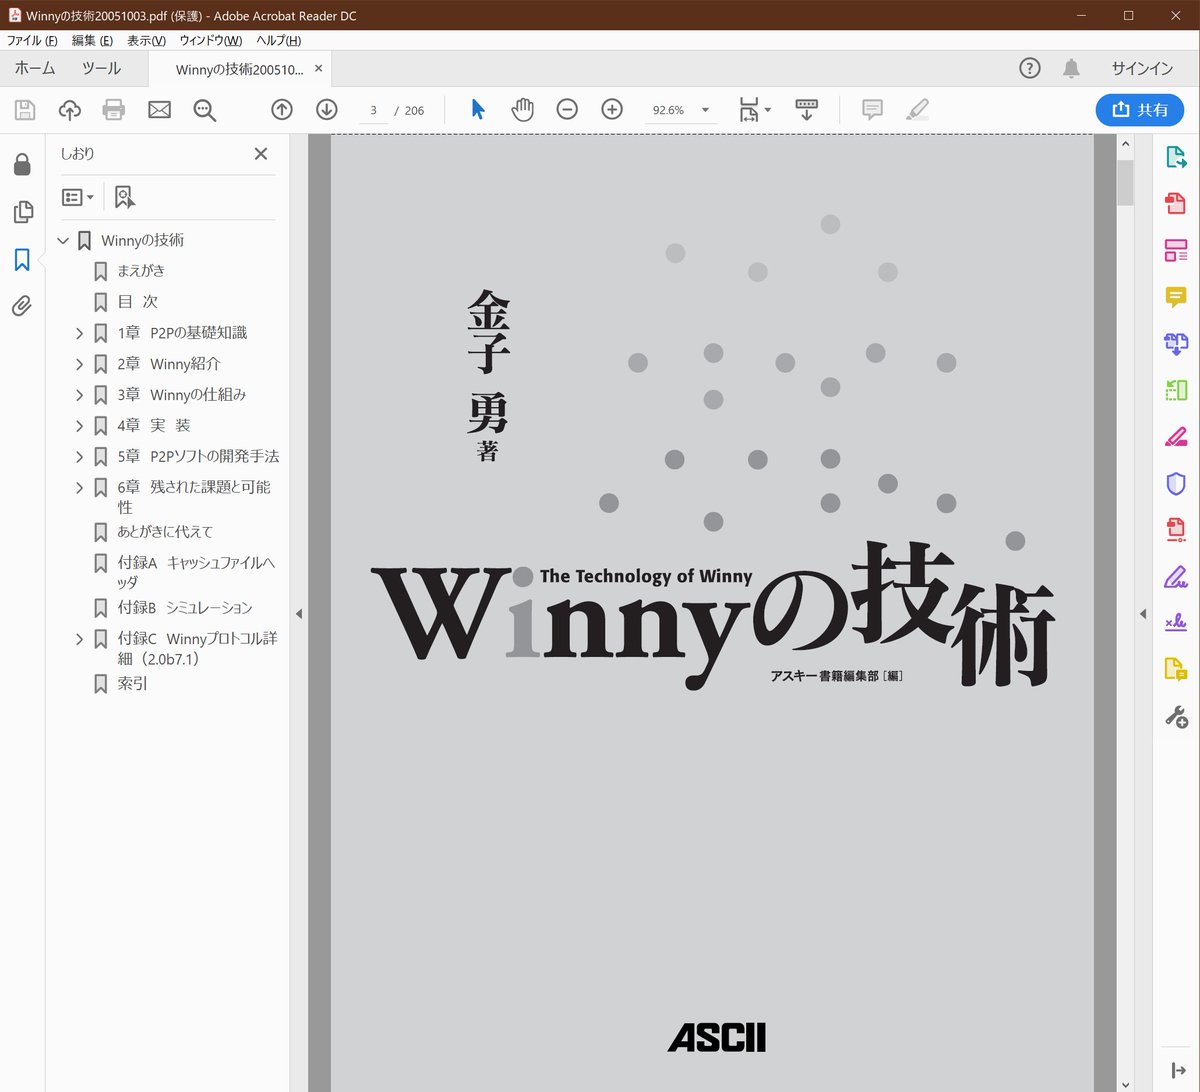The image size is (1200, 1092).
Task: Open bookmark options list dropdown
Action: coord(78,197)
